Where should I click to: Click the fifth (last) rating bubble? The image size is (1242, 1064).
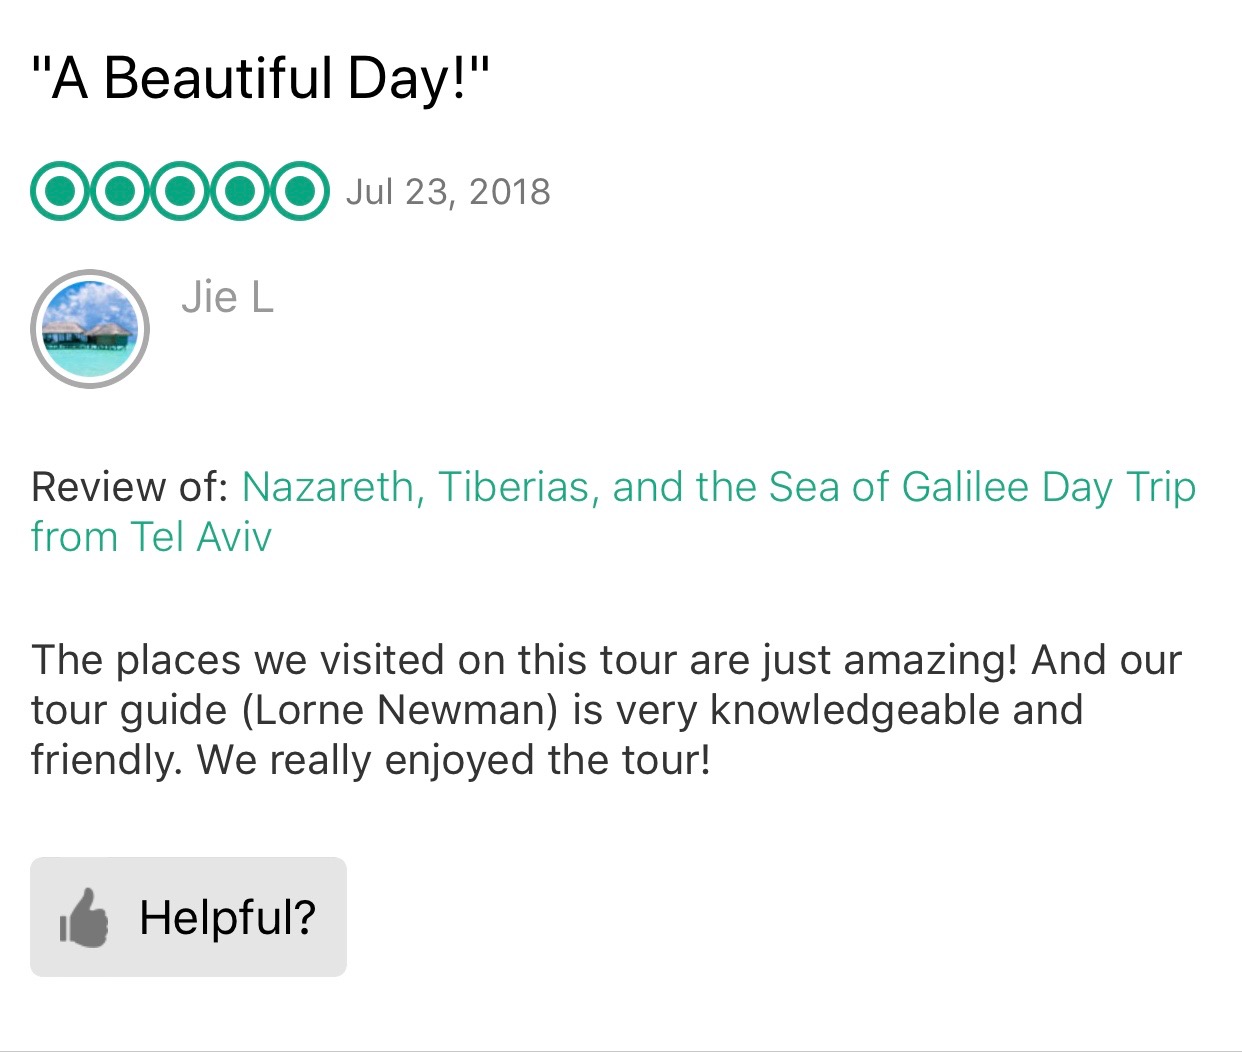(299, 190)
